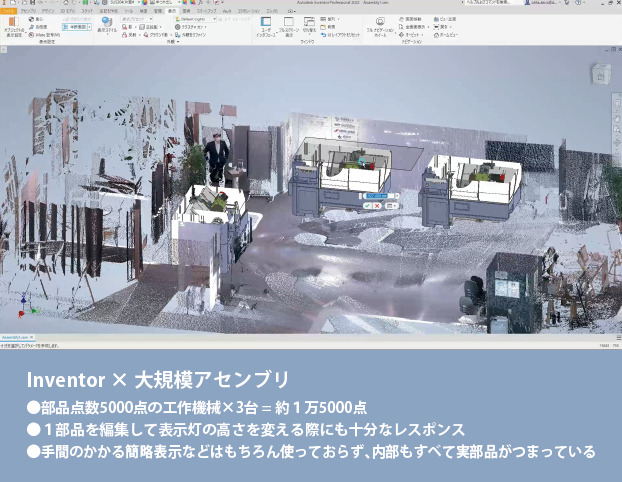Image resolution: width=622 pixels, height=482 pixels.
Task: Click arrow next to value field
Action: (397, 196)
